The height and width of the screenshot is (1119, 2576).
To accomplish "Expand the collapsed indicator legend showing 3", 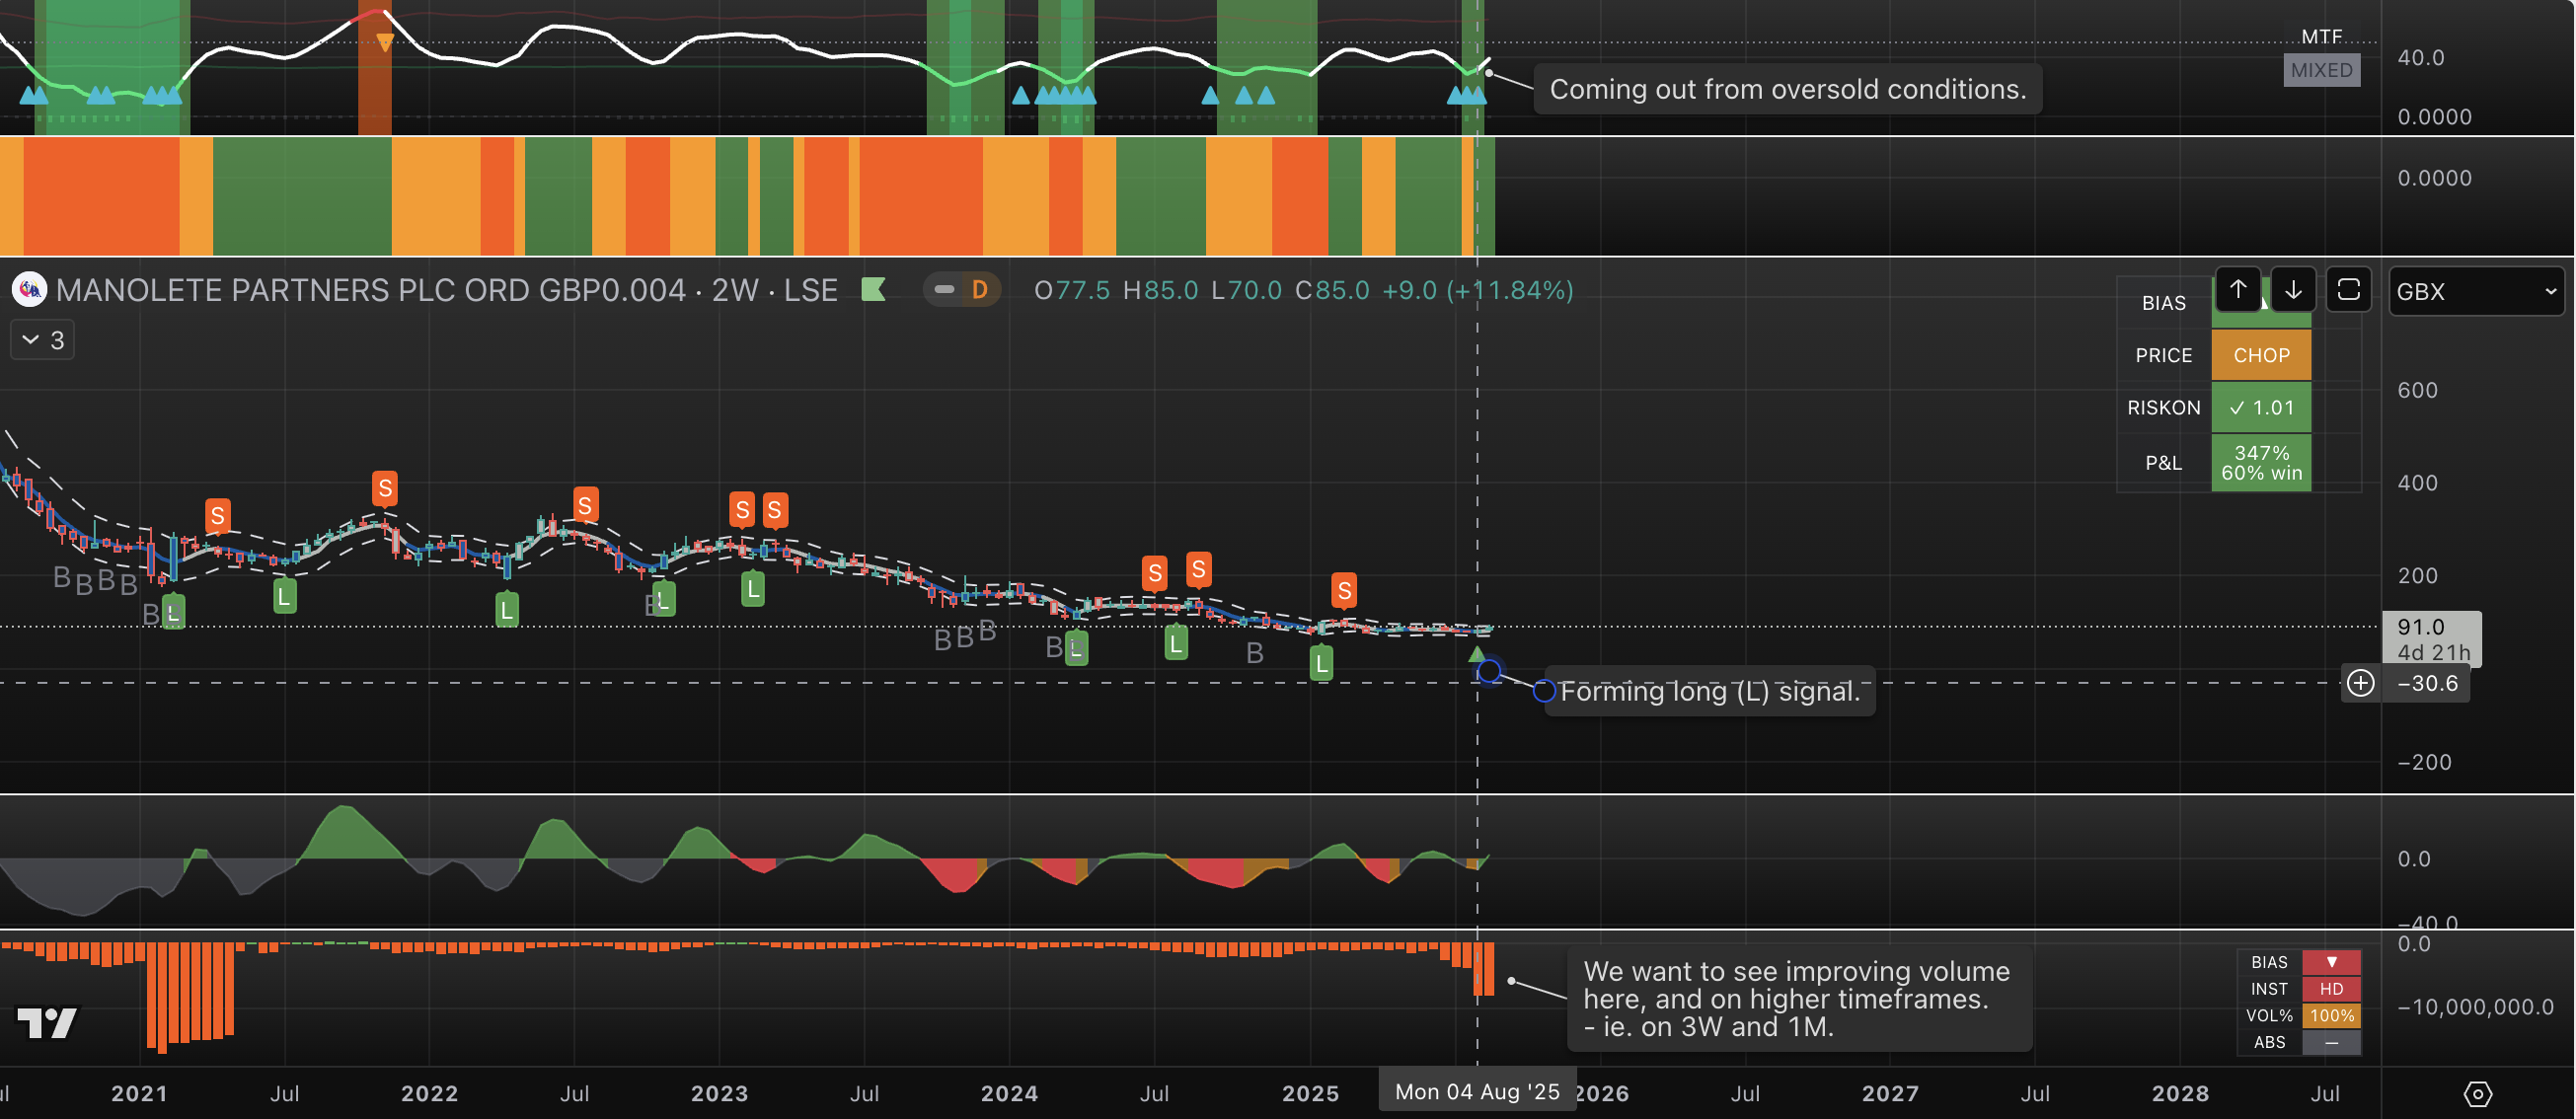I will (x=42, y=340).
